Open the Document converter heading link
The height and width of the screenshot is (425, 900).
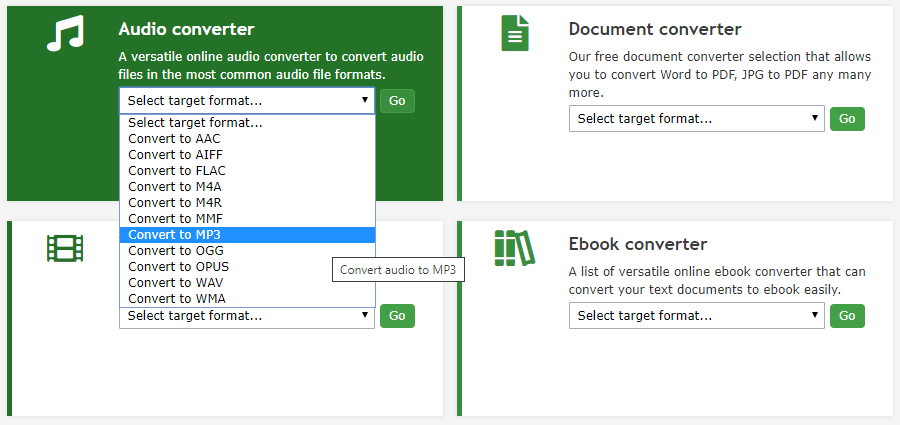pos(655,29)
